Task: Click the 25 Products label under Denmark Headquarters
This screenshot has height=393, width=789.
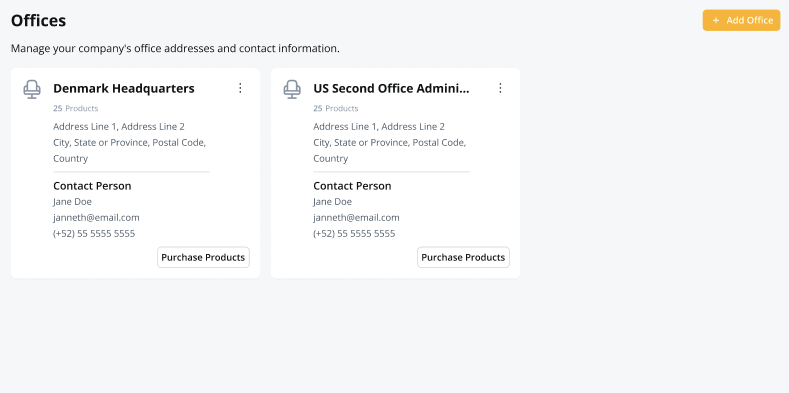Action: pos(75,108)
